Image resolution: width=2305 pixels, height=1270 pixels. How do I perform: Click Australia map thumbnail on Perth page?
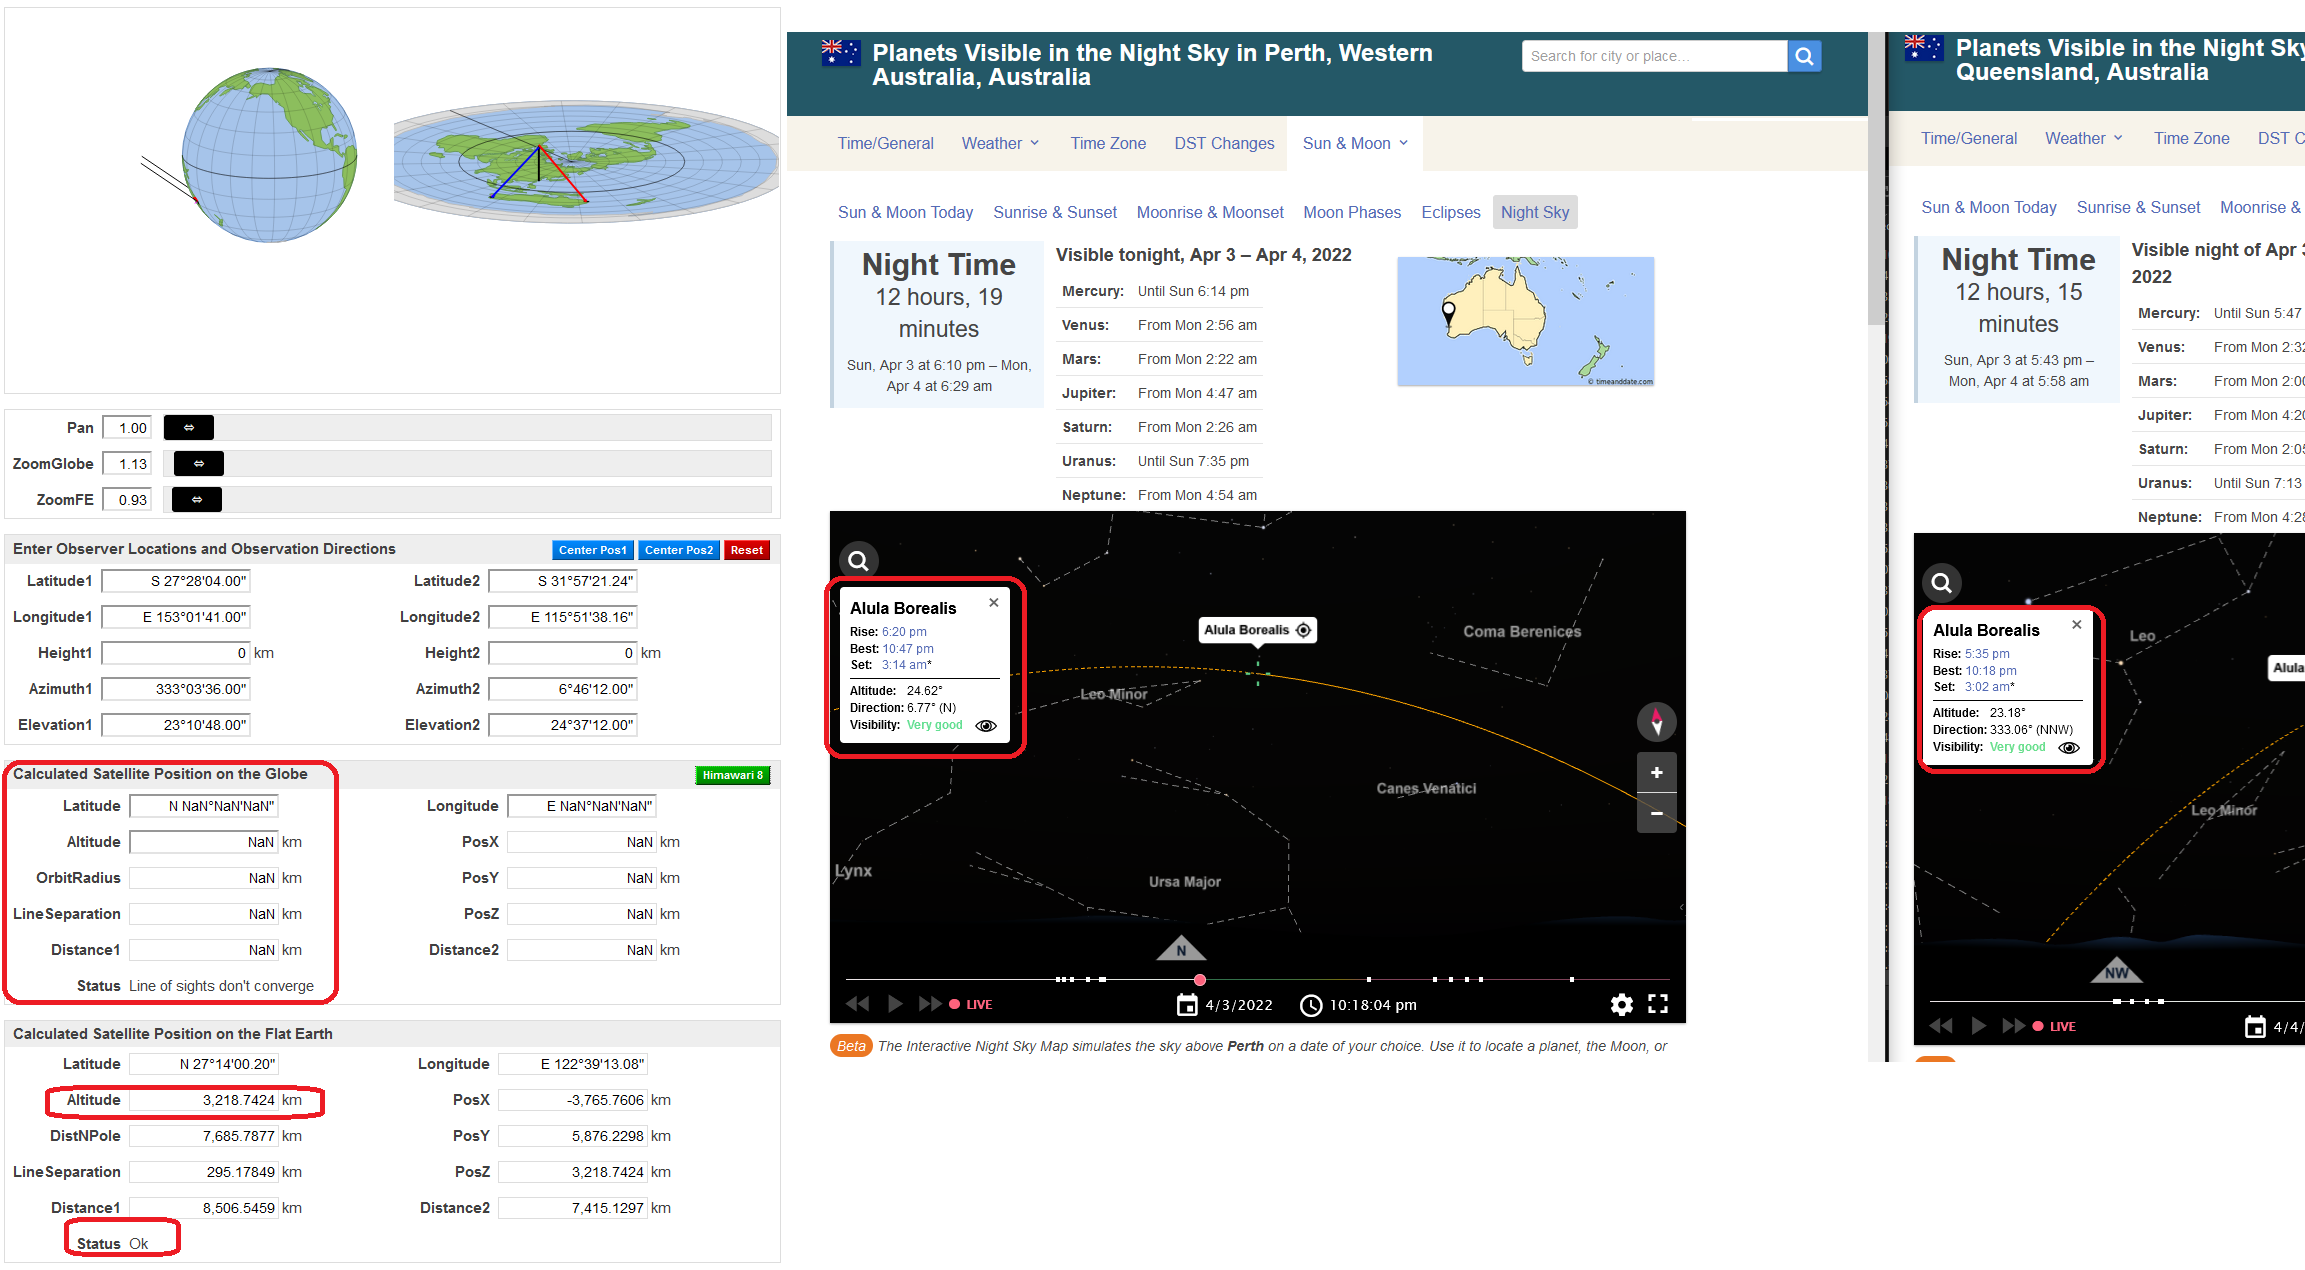(1525, 322)
